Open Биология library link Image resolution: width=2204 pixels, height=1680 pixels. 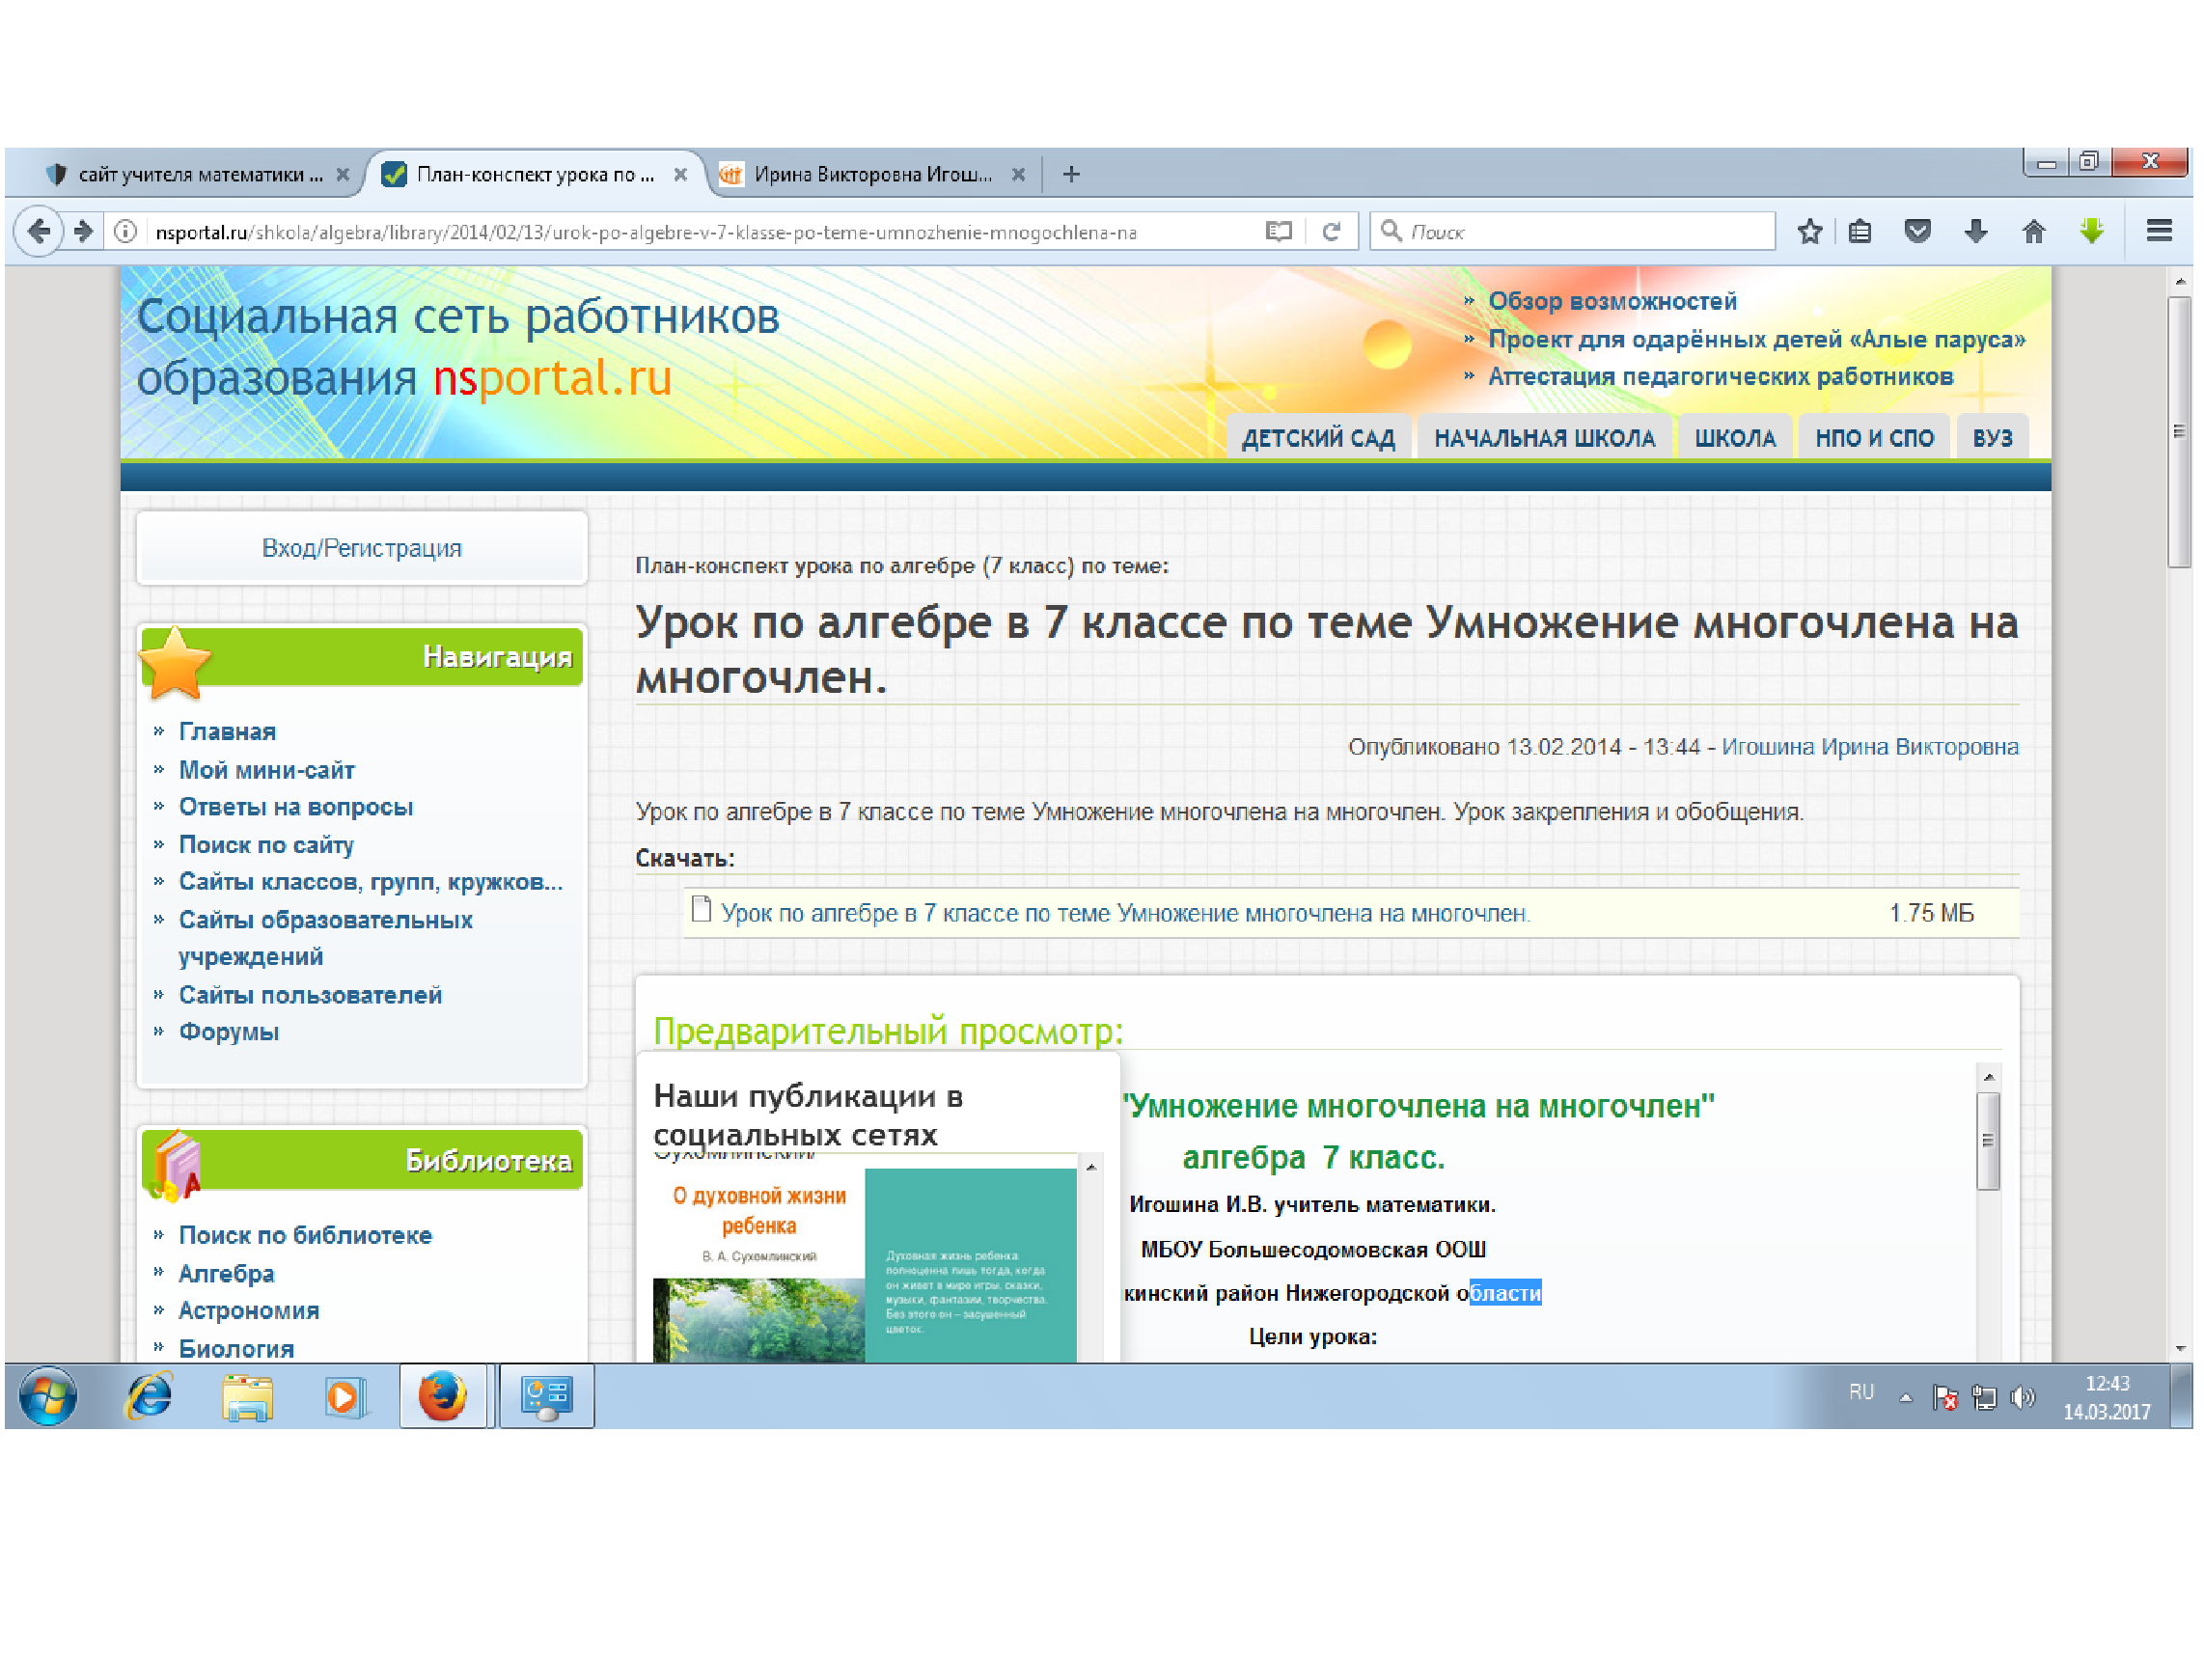pos(236,1349)
